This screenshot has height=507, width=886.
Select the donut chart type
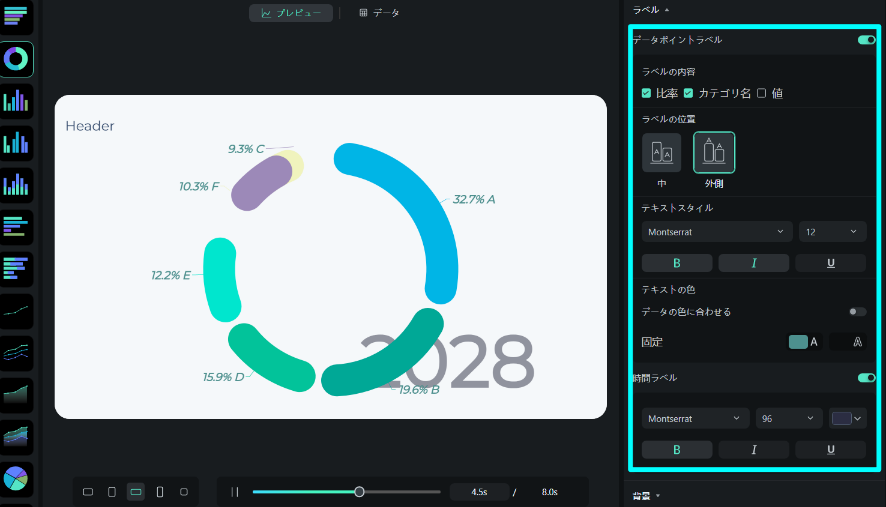pos(16,59)
